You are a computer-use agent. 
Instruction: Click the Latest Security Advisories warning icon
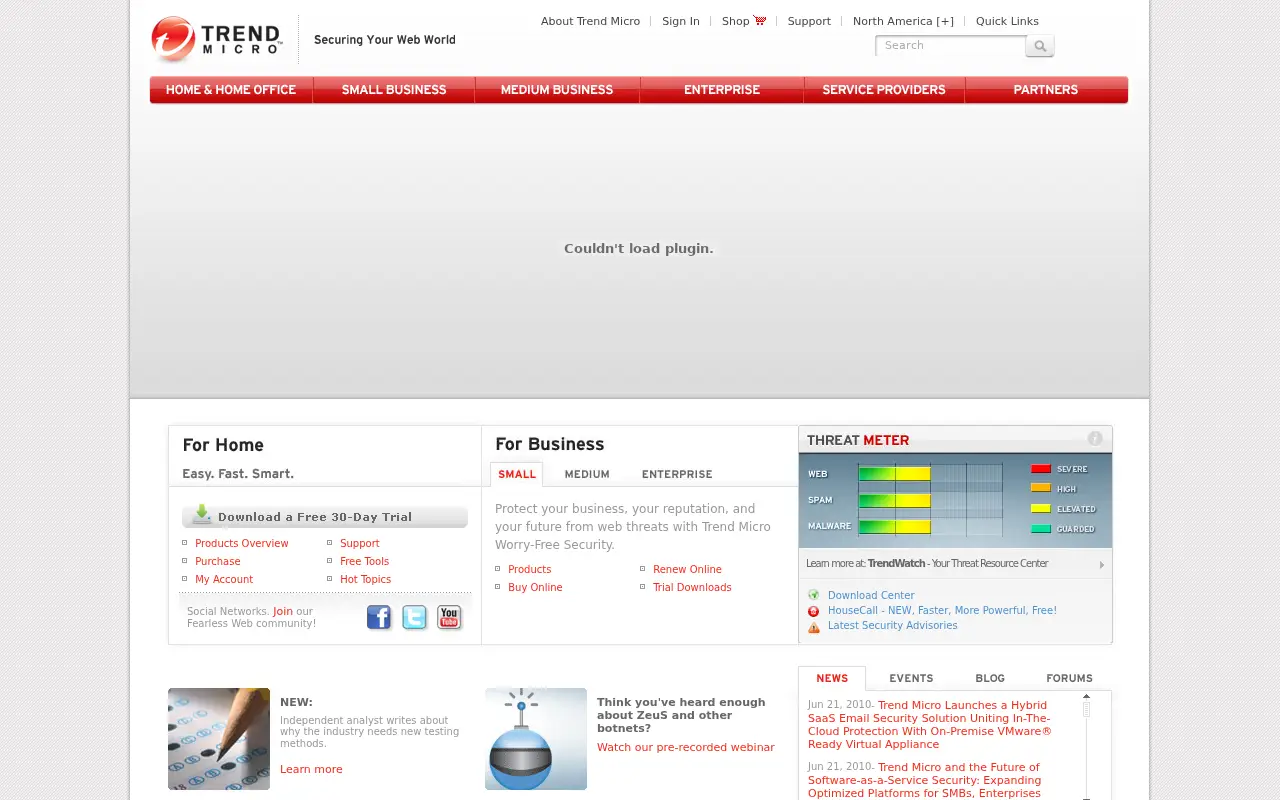coord(814,627)
